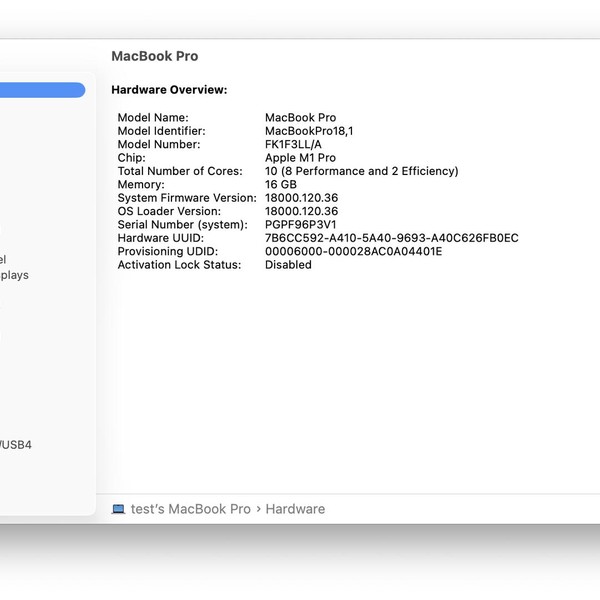
Task: Click the "Serial Number (system):" label
Action: click(x=182, y=225)
